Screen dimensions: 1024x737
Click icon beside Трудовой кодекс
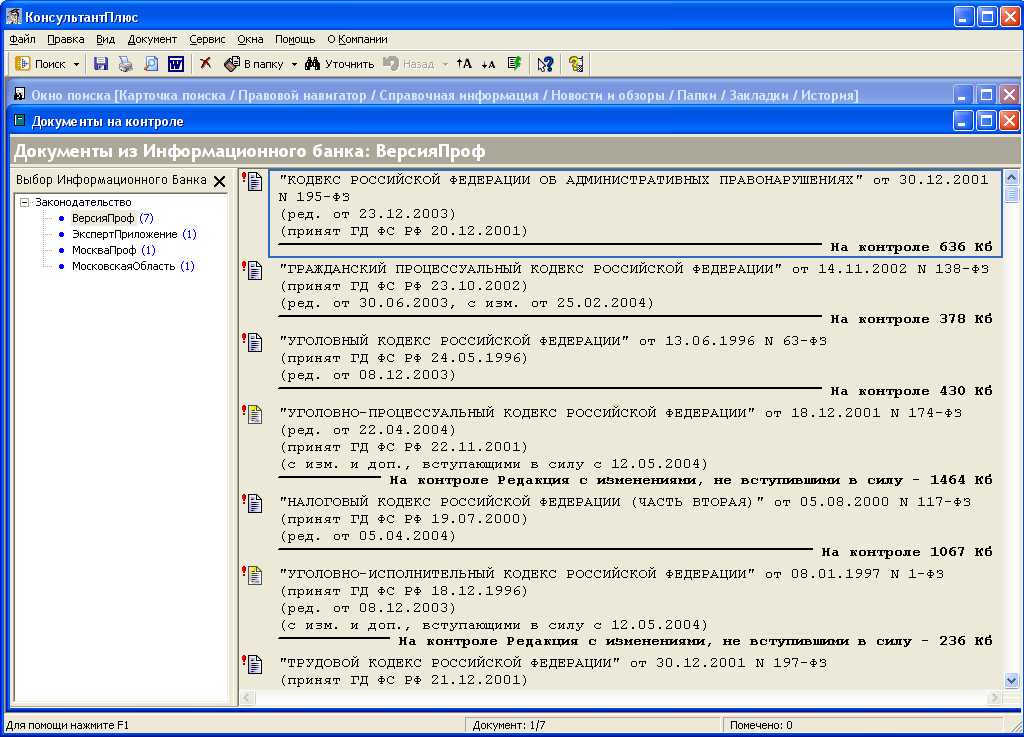tap(253, 663)
